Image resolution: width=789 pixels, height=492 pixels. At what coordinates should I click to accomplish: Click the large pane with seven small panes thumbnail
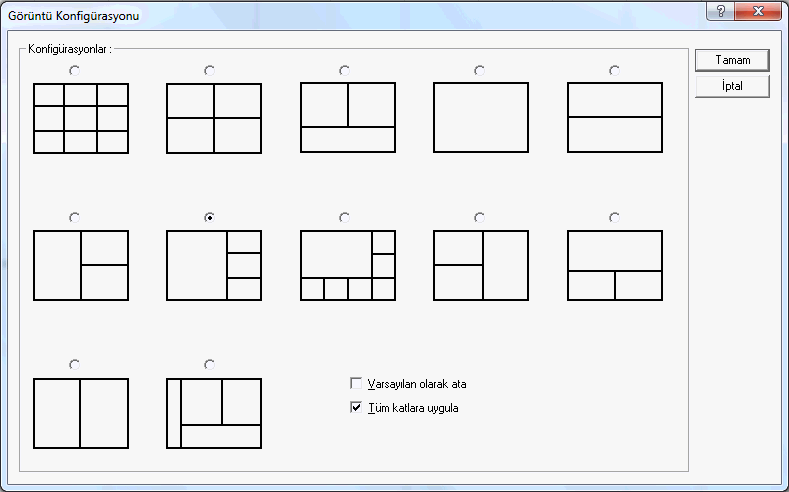pos(348,265)
